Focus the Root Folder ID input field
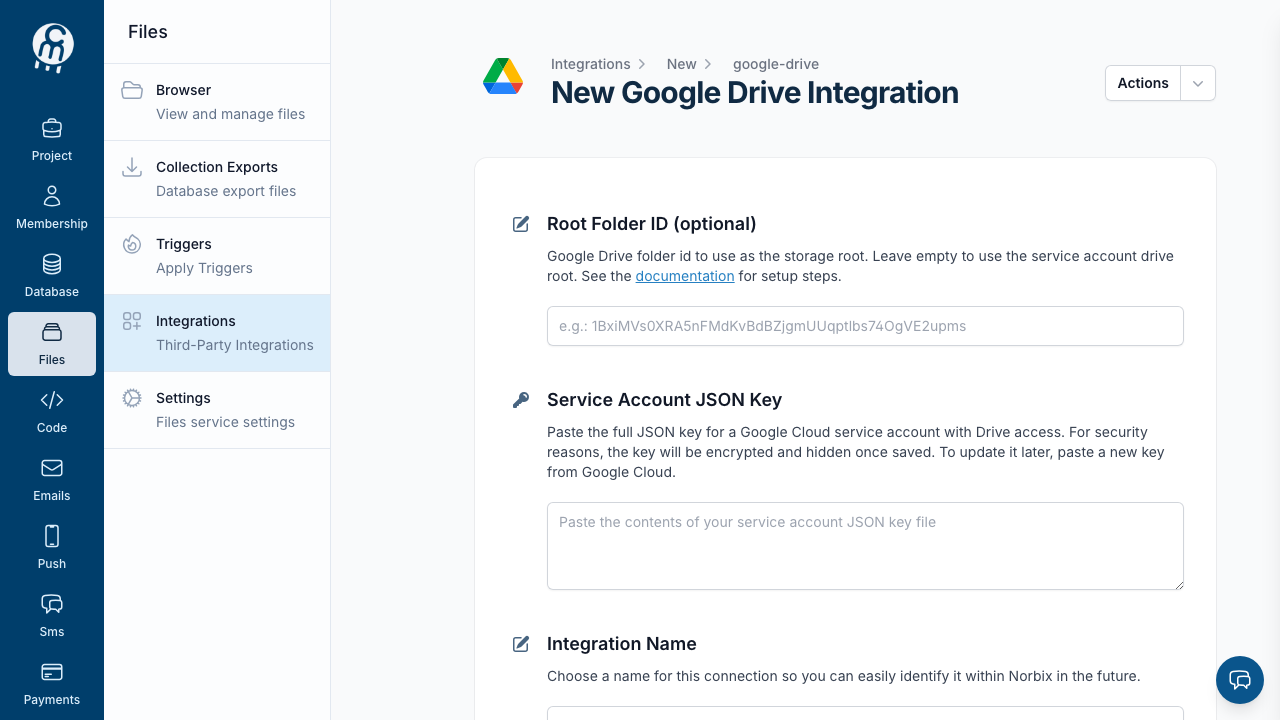The image size is (1280, 720). [x=865, y=326]
